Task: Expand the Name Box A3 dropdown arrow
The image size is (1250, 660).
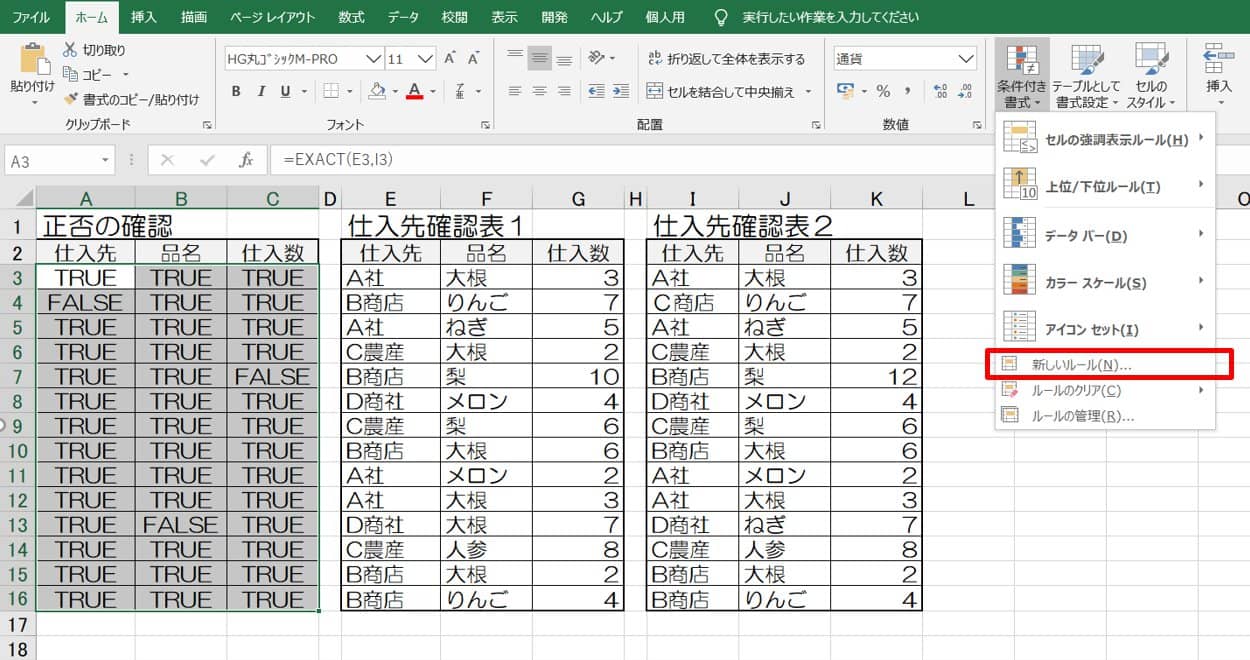Action: (x=105, y=160)
